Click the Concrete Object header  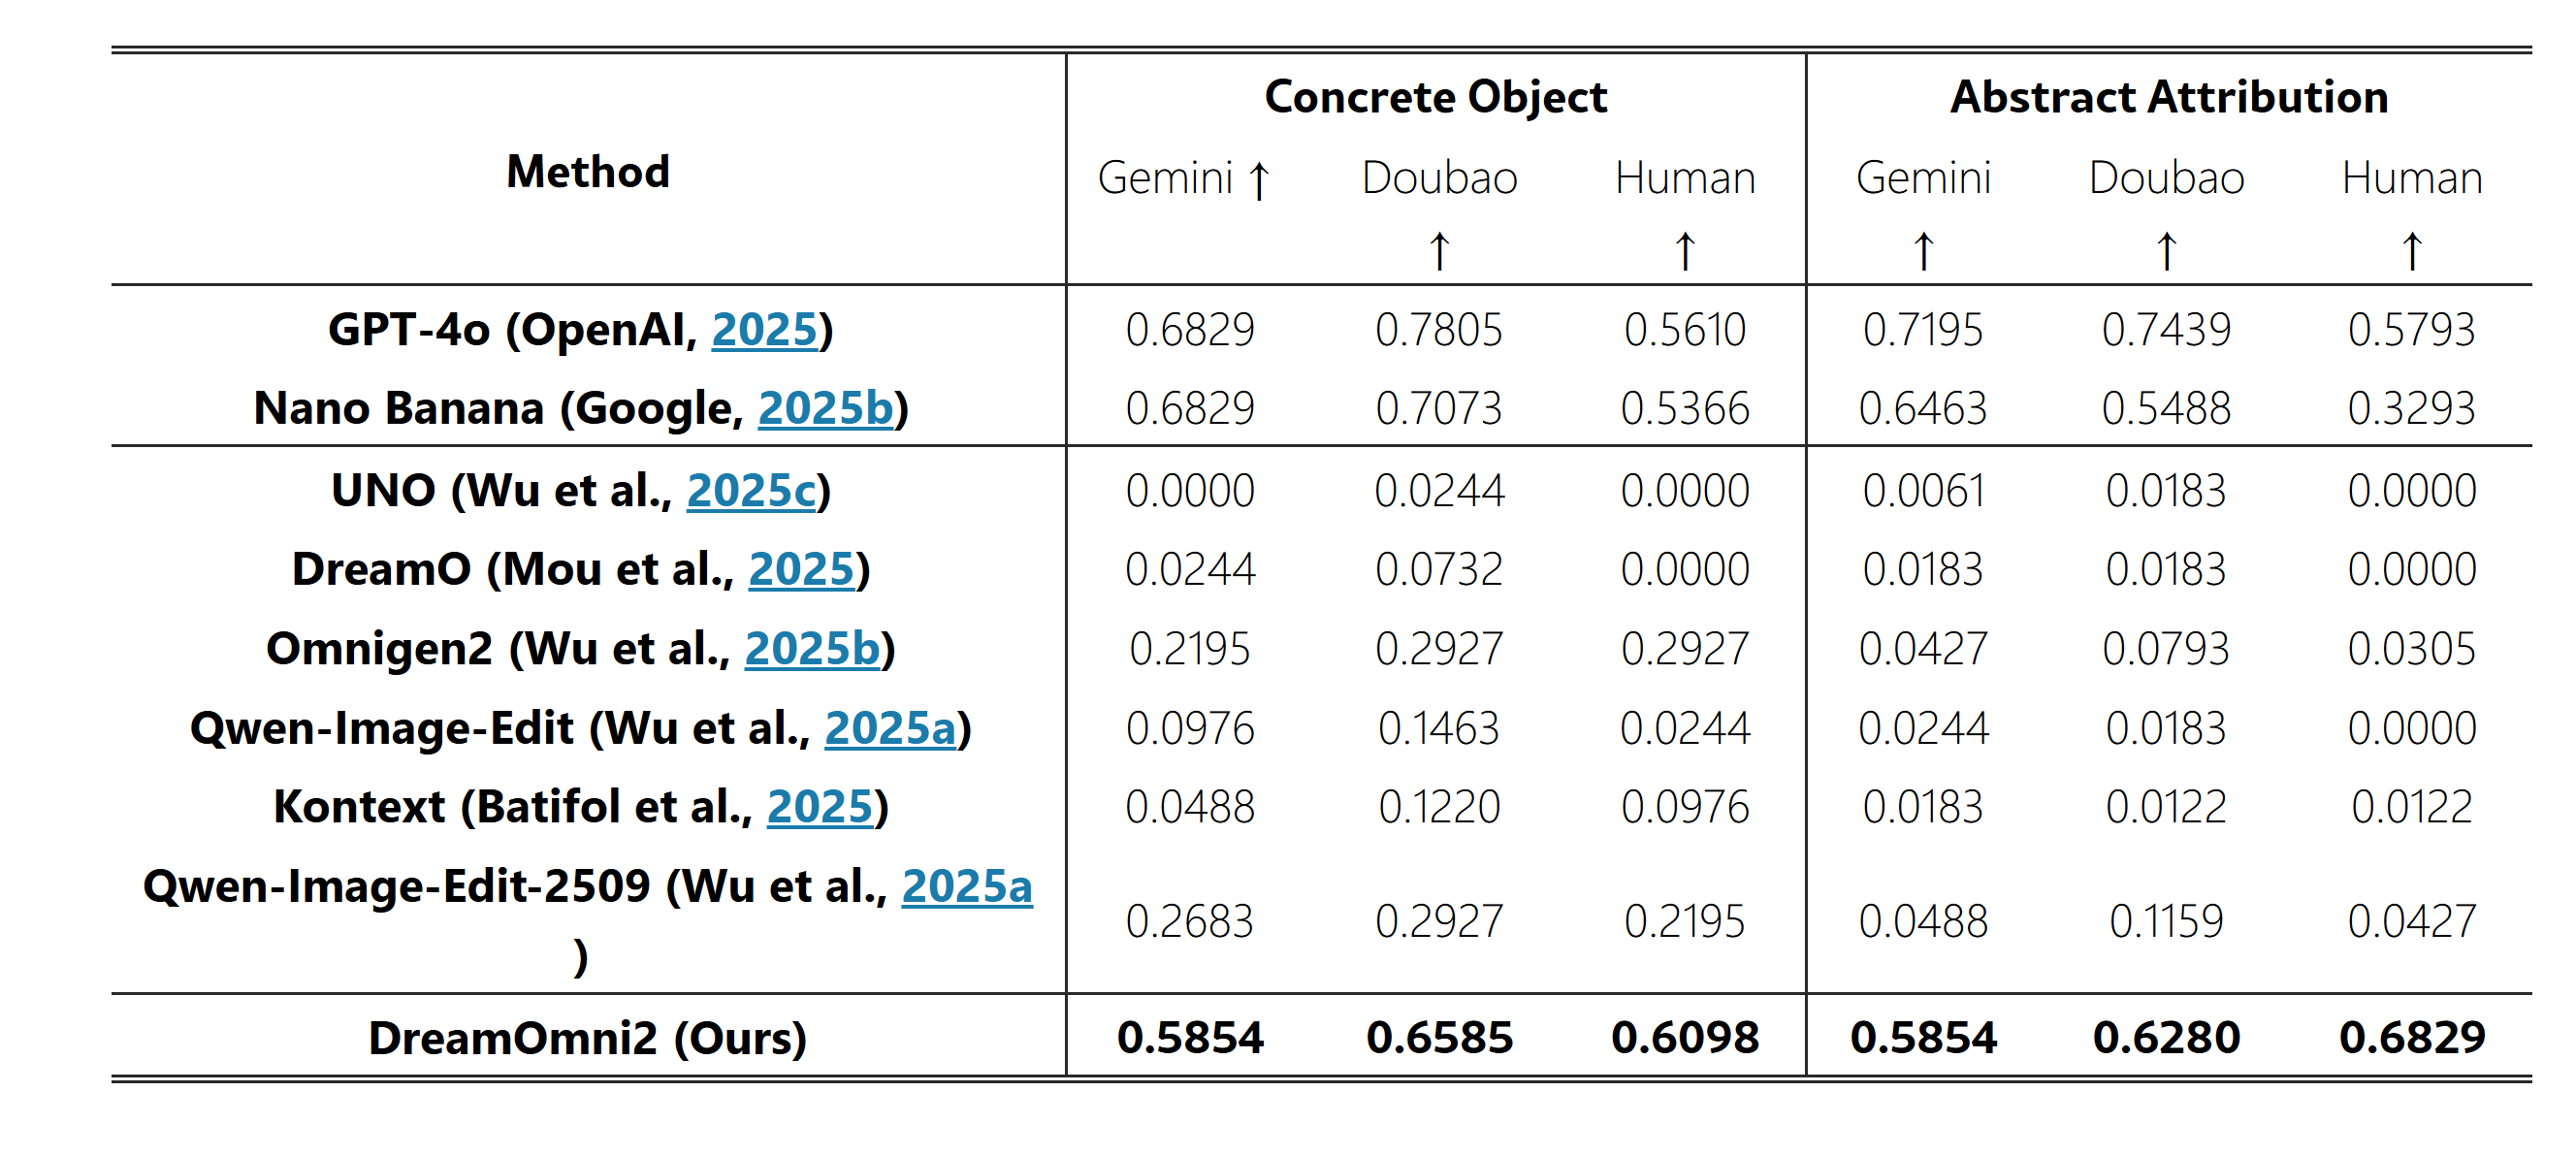[x=1436, y=98]
